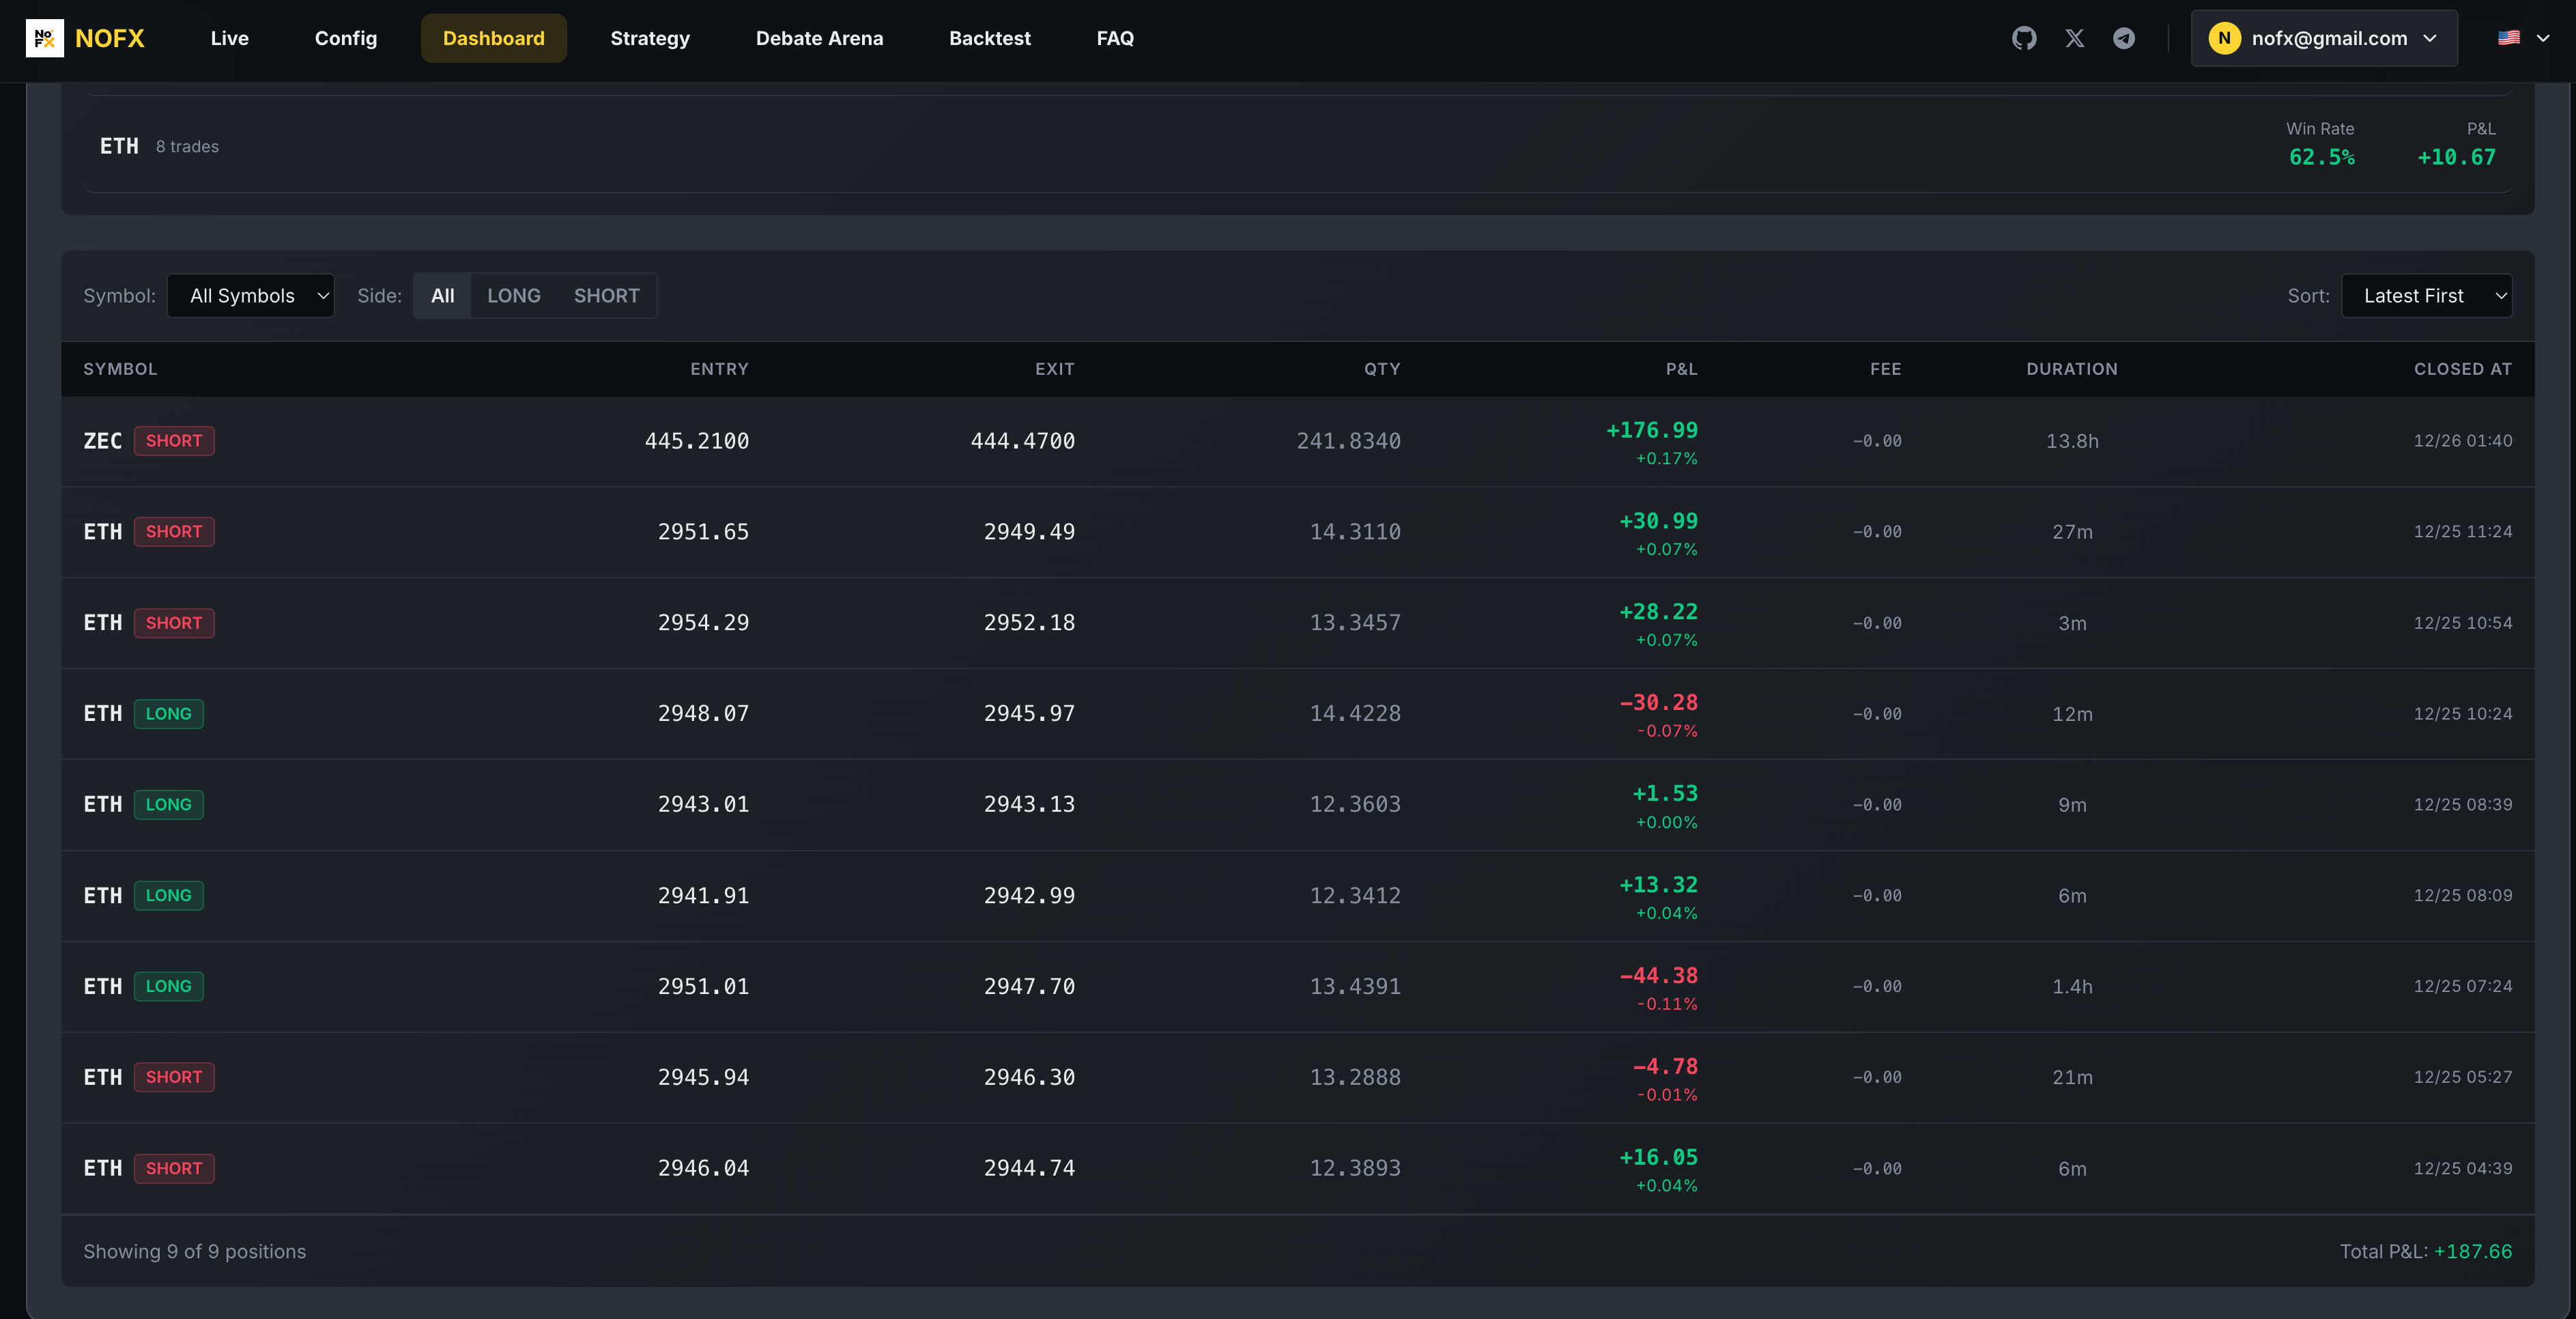
Task: Open the FAQ link
Action: (1115, 38)
